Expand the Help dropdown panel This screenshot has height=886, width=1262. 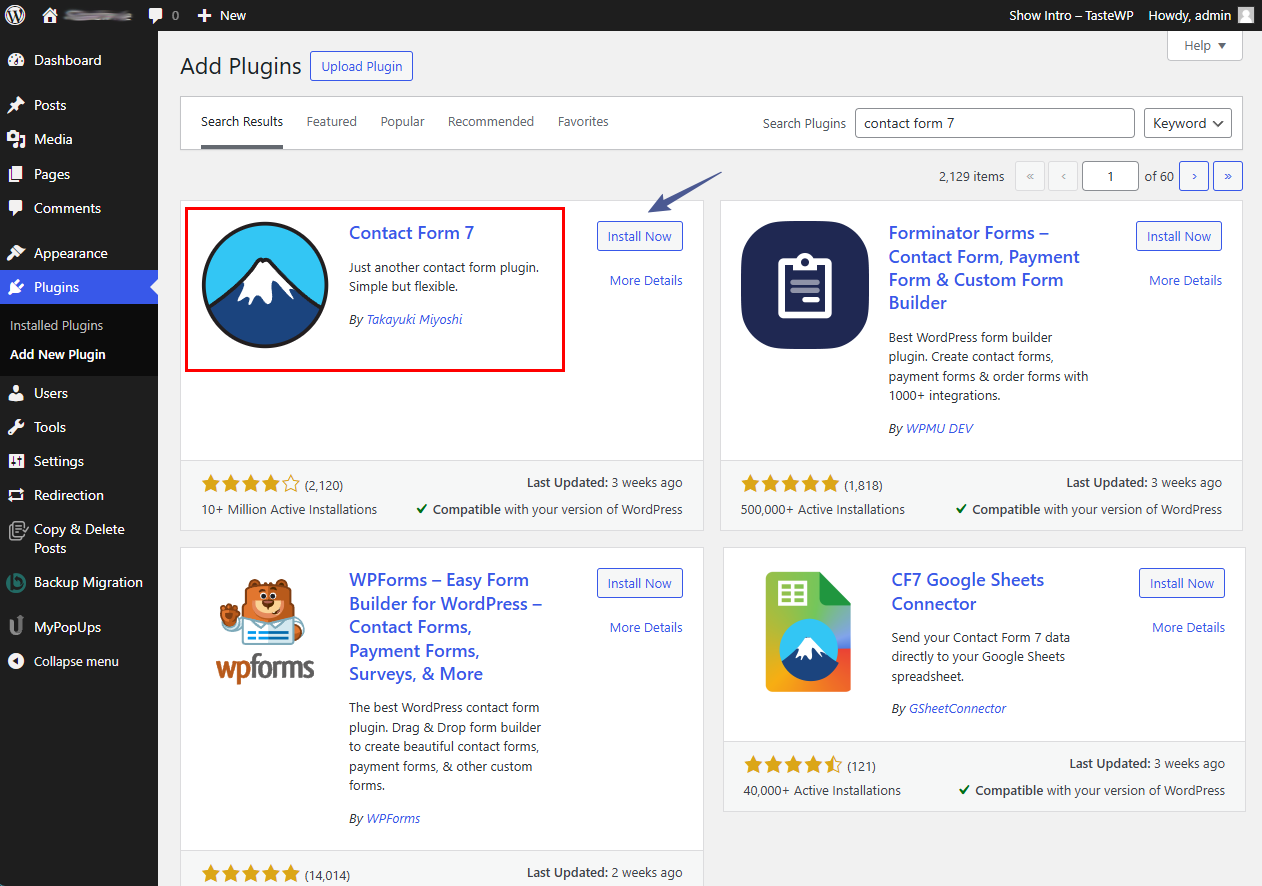point(1204,46)
